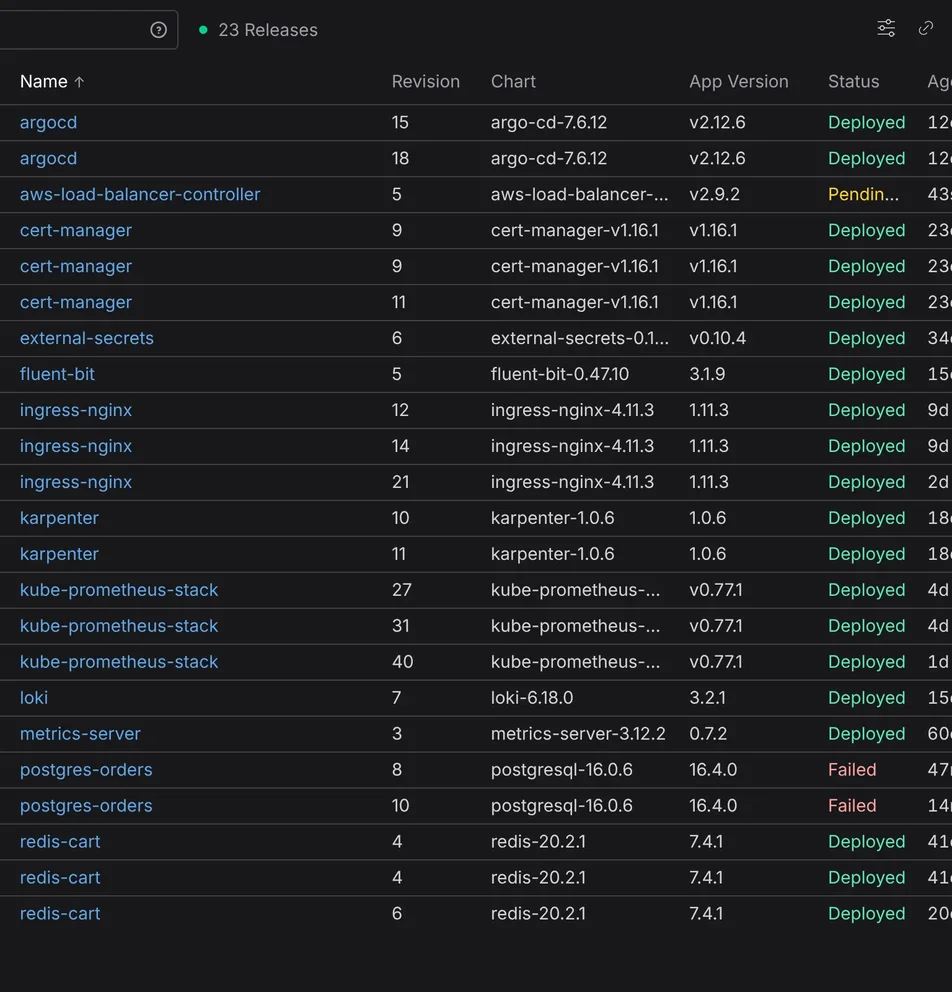Click Failed status on postgres-orders revision 8
This screenshot has width=952, height=992.
coord(852,769)
